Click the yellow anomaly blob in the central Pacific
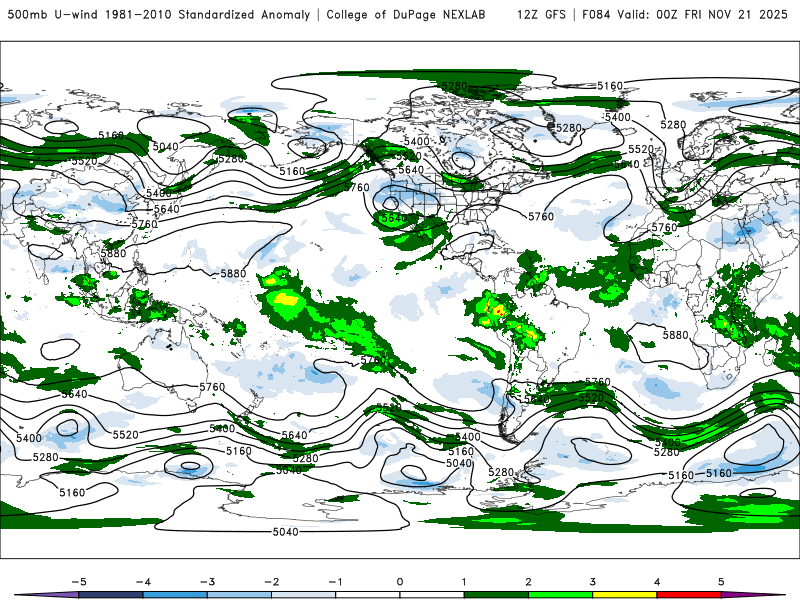Screen dimensions: 800x600 [288, 299]
